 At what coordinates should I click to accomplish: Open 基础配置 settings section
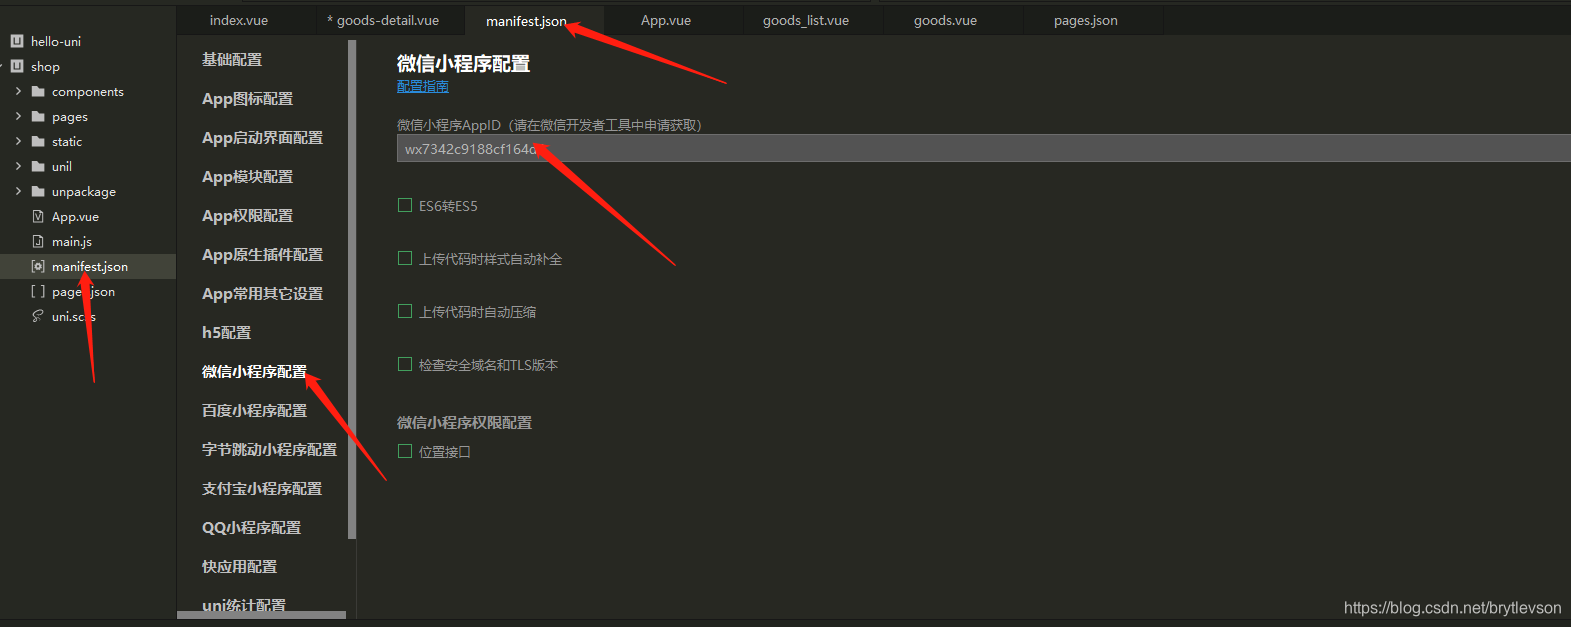coord(232,60)
